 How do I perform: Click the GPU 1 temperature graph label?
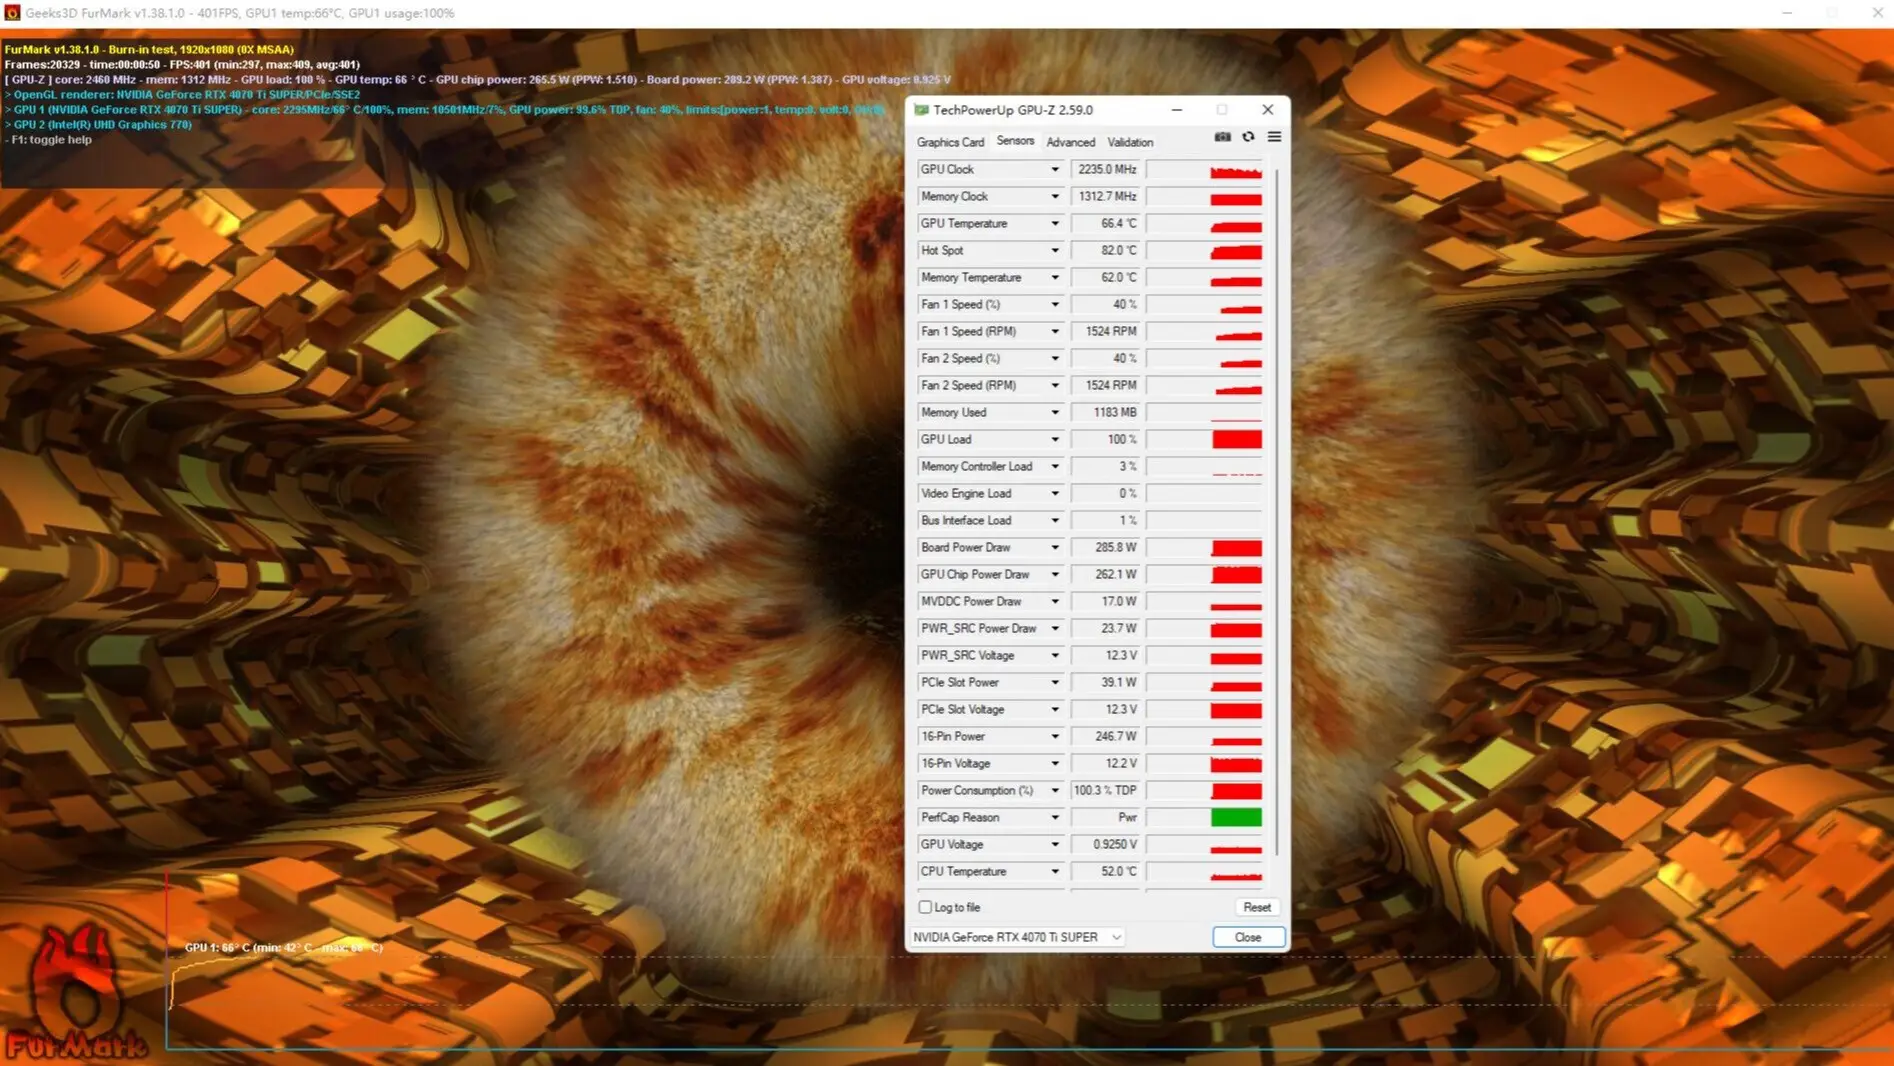(x=284, y=947)
